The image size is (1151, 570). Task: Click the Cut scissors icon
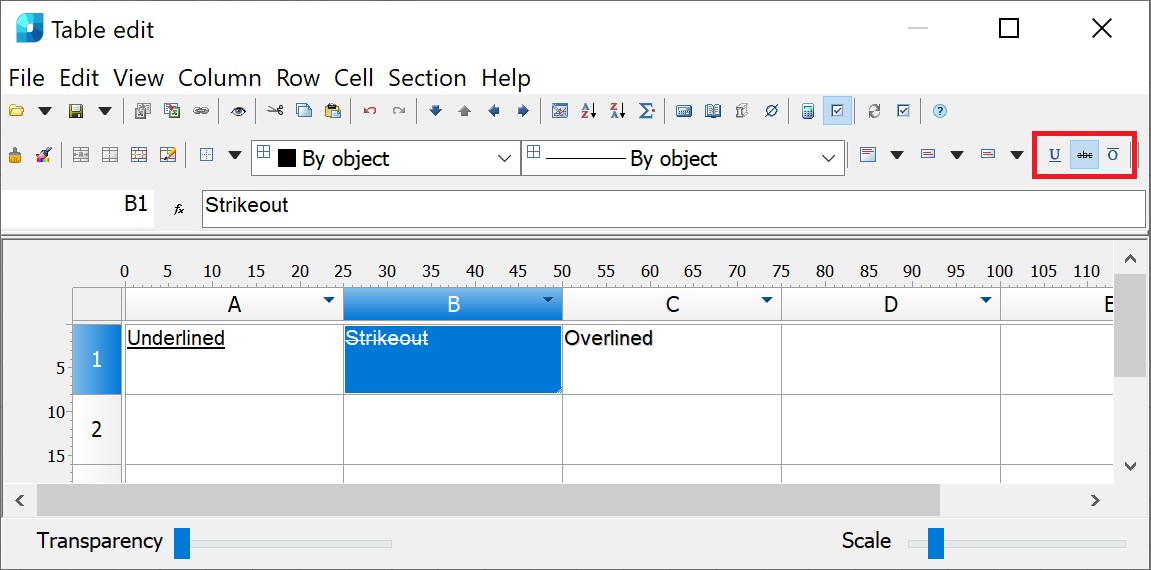[x=275, y=111]
